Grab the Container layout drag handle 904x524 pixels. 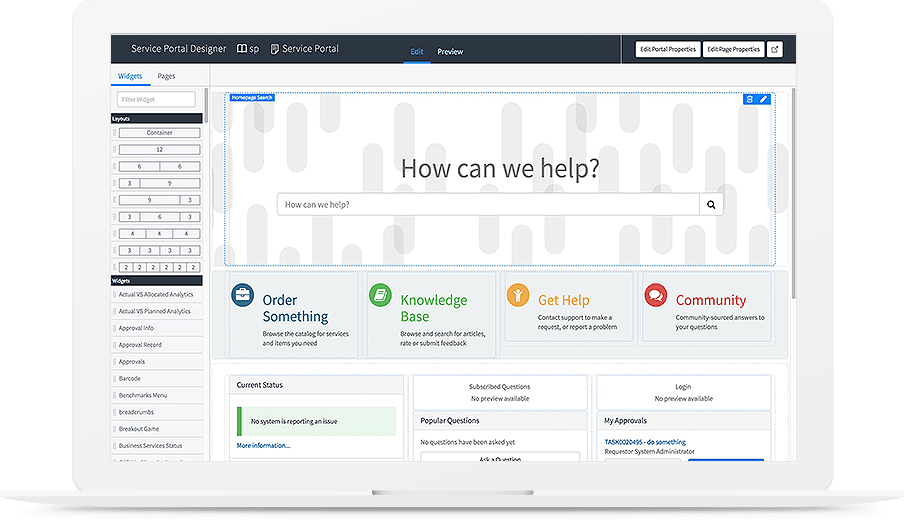tap(114, 133)
